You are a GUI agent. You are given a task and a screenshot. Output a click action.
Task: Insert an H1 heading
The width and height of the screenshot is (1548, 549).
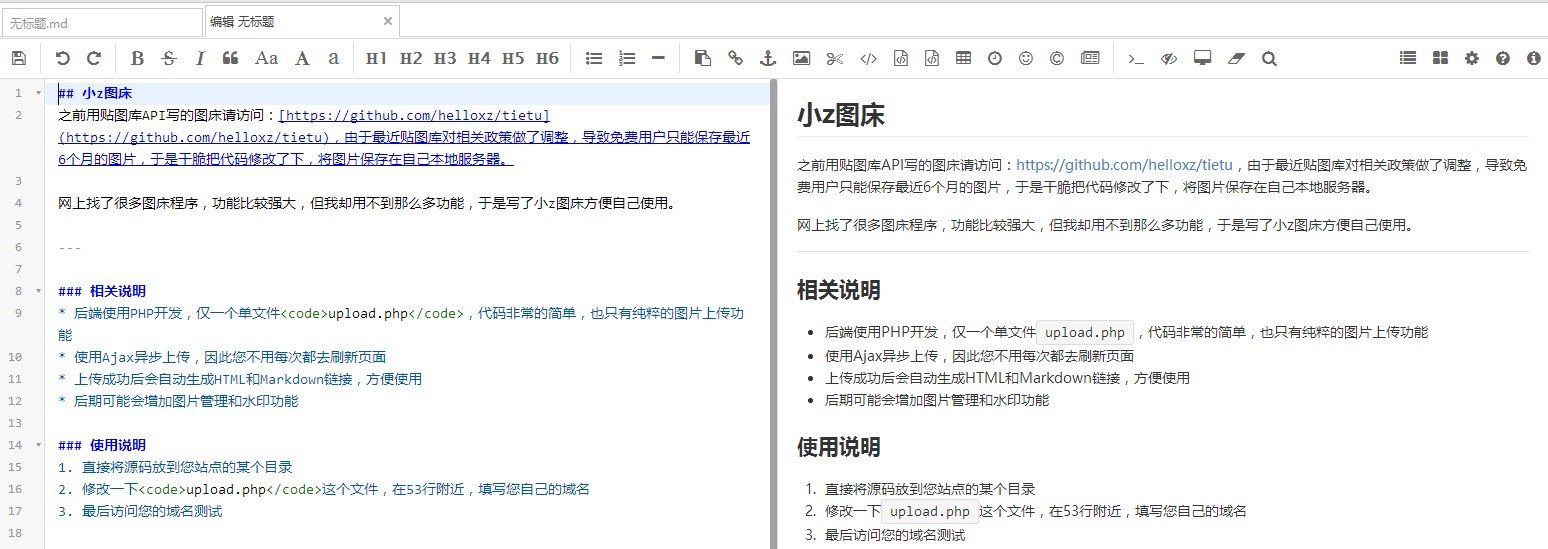(x=376, y=59)
